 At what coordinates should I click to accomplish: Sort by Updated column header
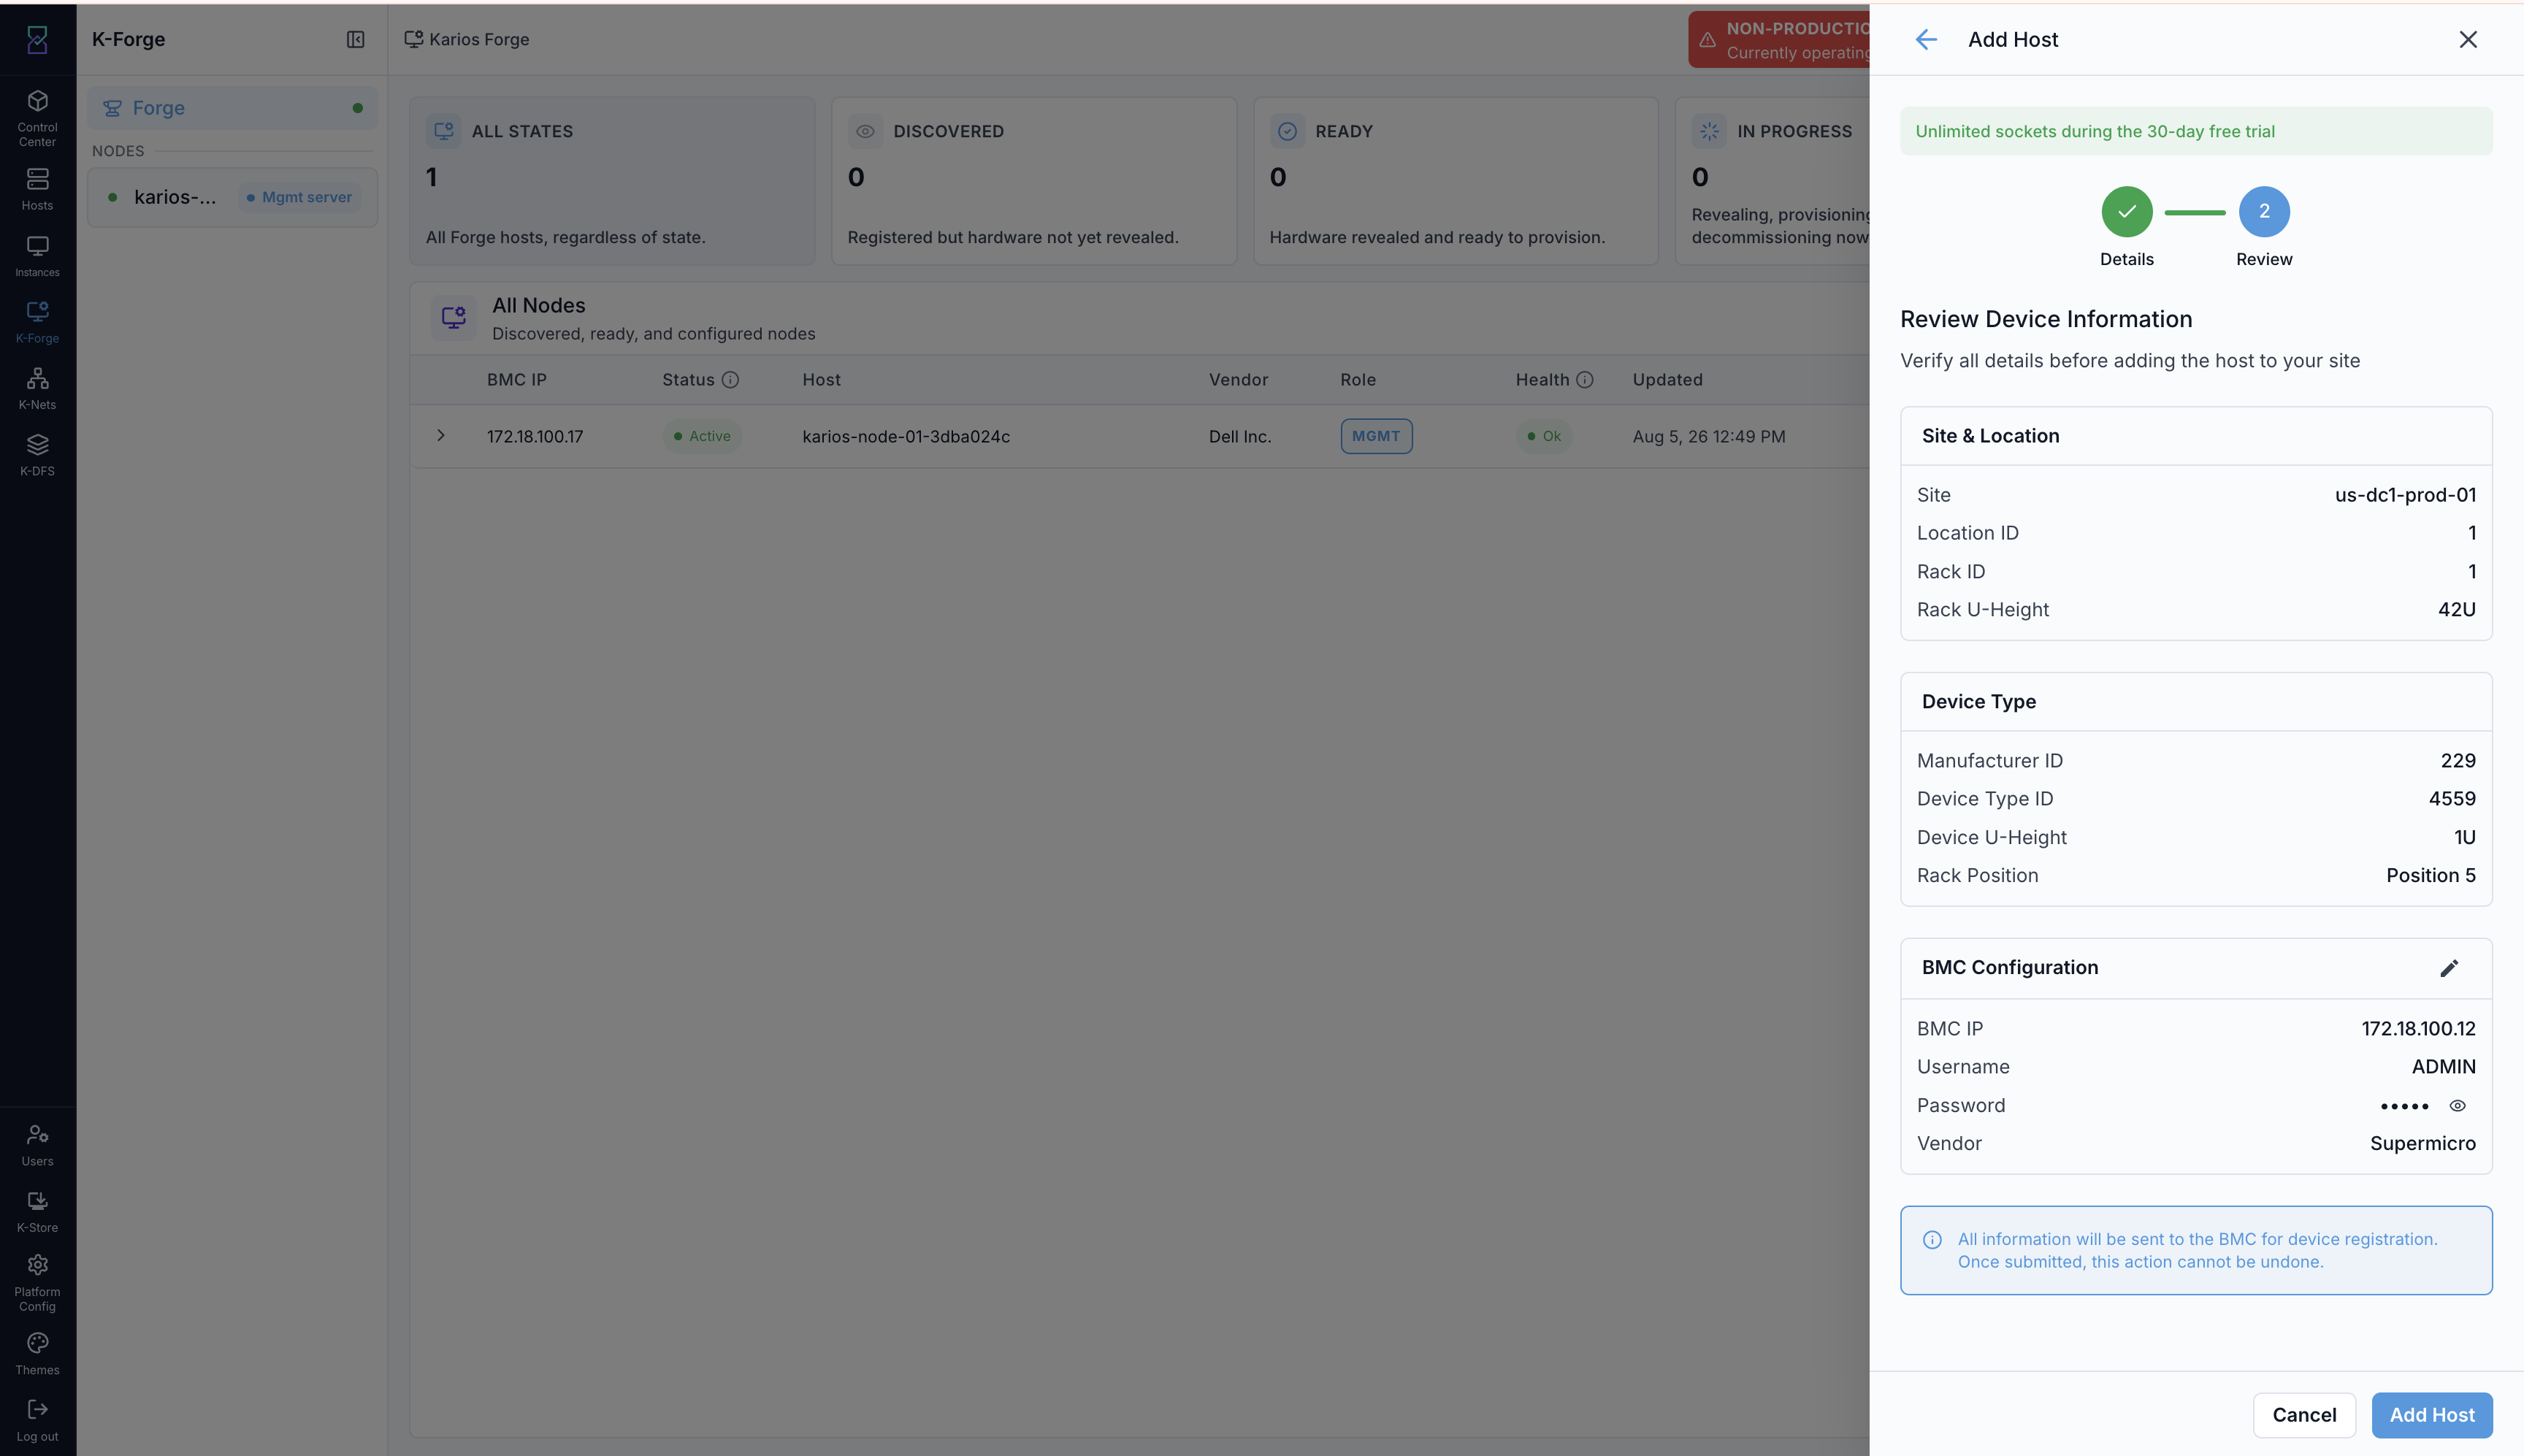pyautogui.click(x=1667, y=379)
